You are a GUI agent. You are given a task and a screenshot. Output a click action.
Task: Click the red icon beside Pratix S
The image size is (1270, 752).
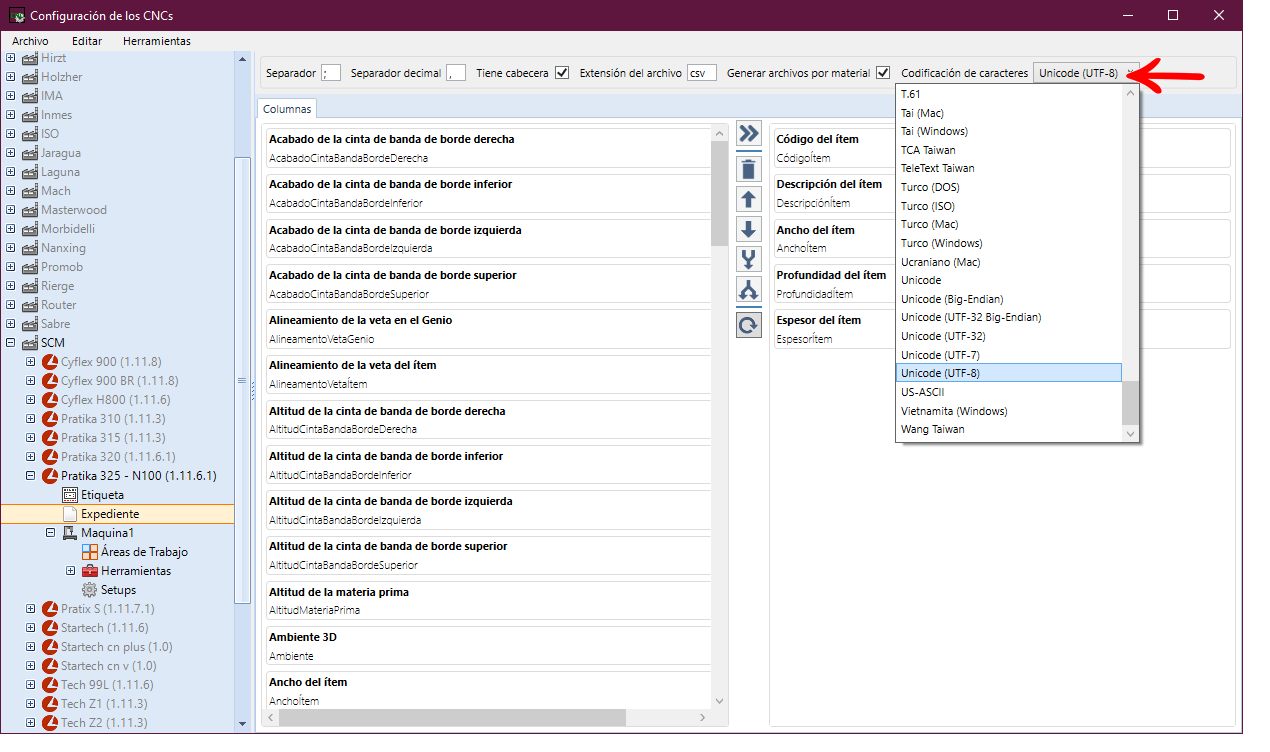click(50, 609)
